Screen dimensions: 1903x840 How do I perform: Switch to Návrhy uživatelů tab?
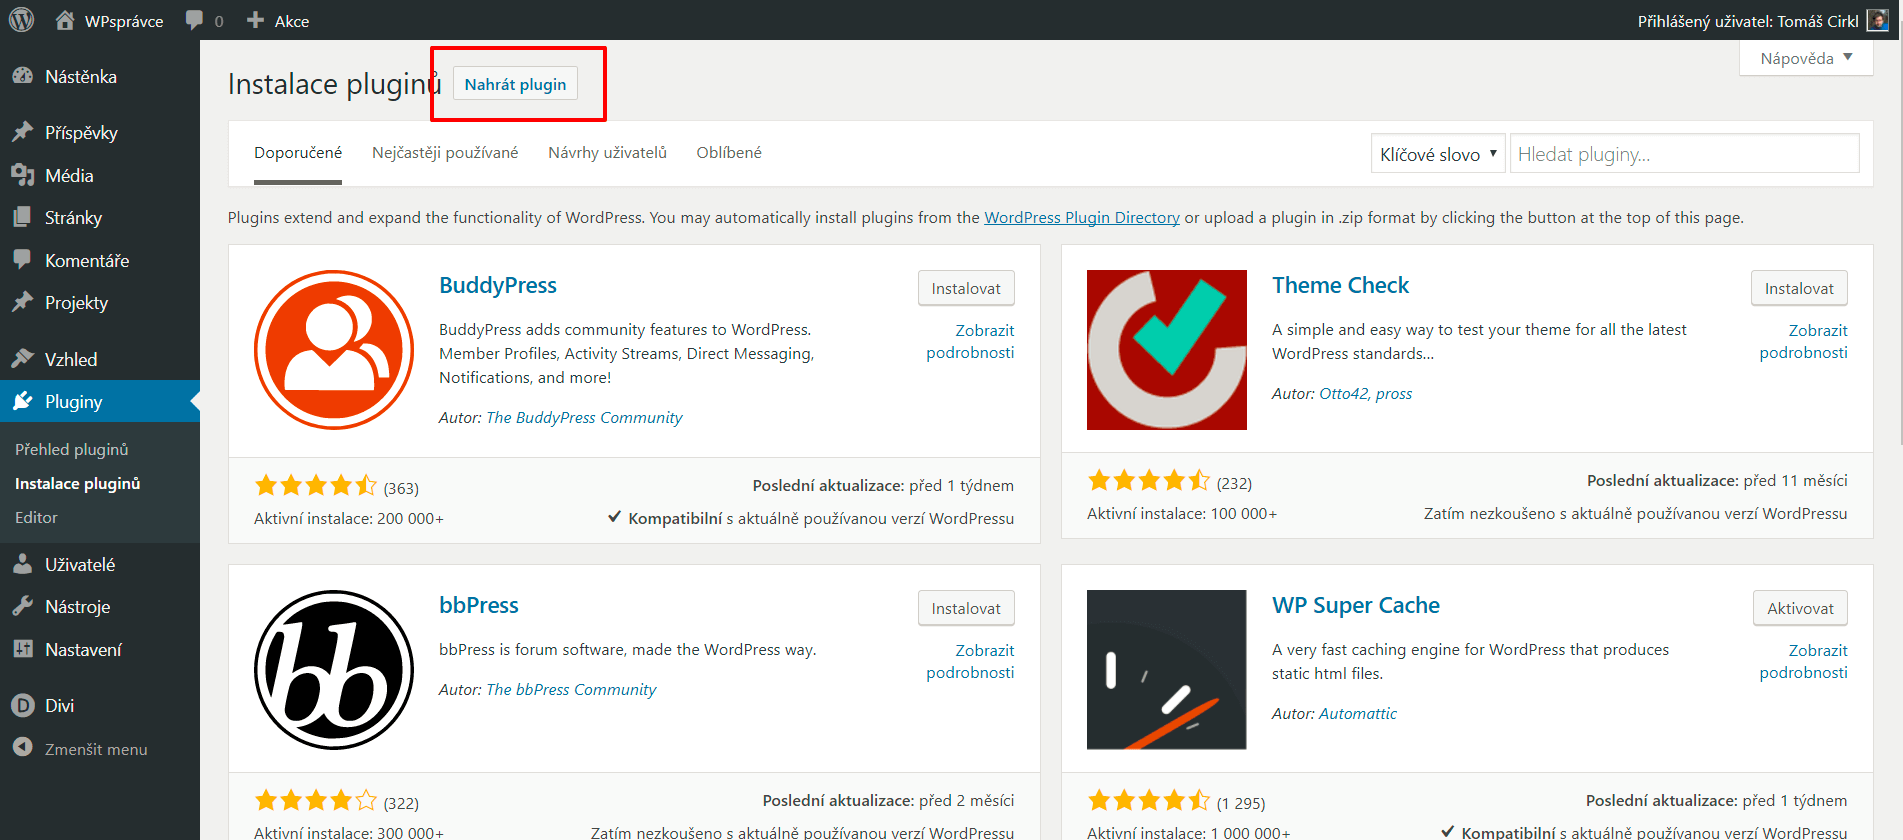(607, 153)
